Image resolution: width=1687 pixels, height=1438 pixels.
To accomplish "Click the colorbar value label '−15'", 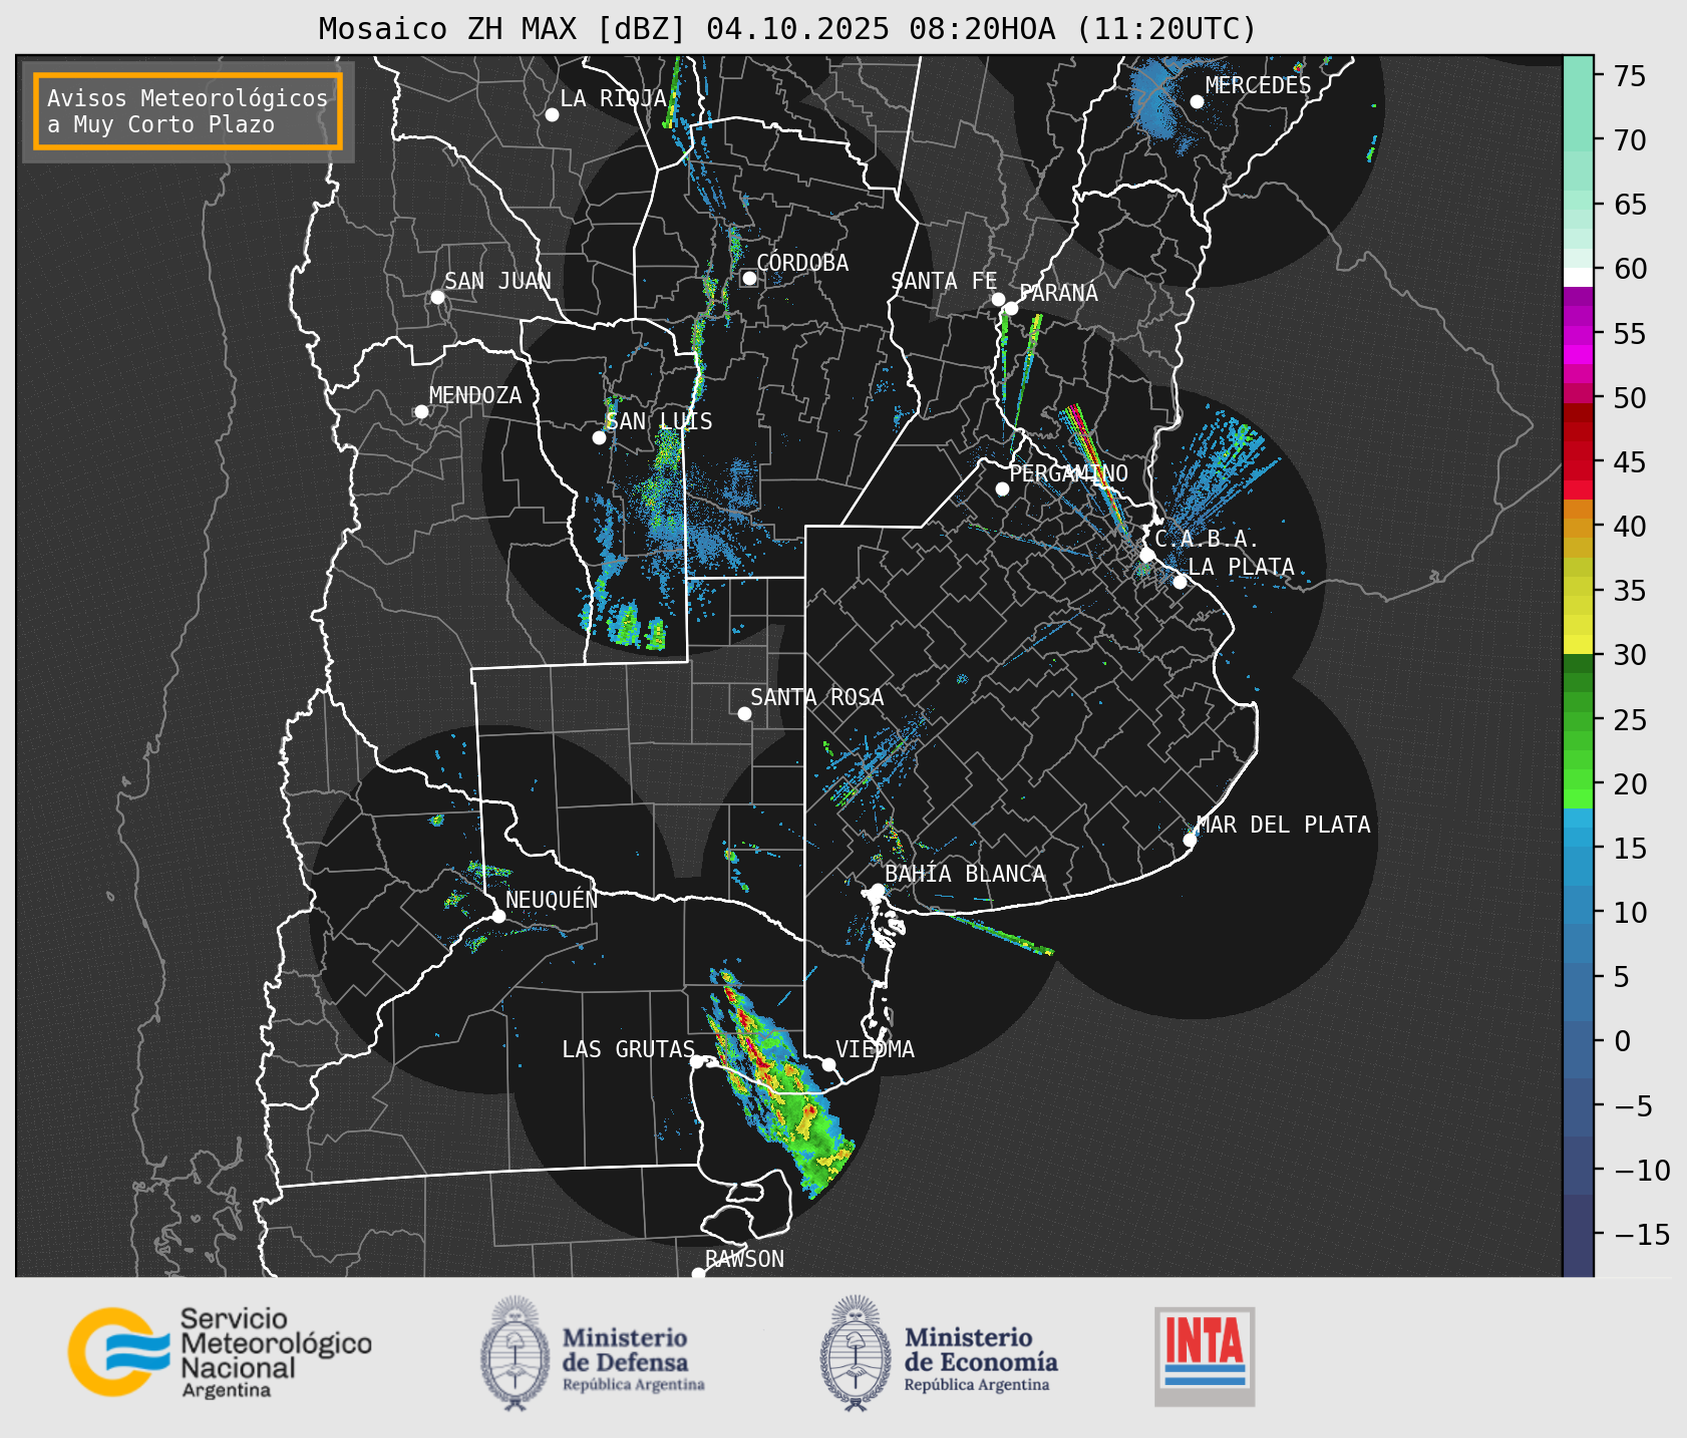I will pos(1641,1235).
